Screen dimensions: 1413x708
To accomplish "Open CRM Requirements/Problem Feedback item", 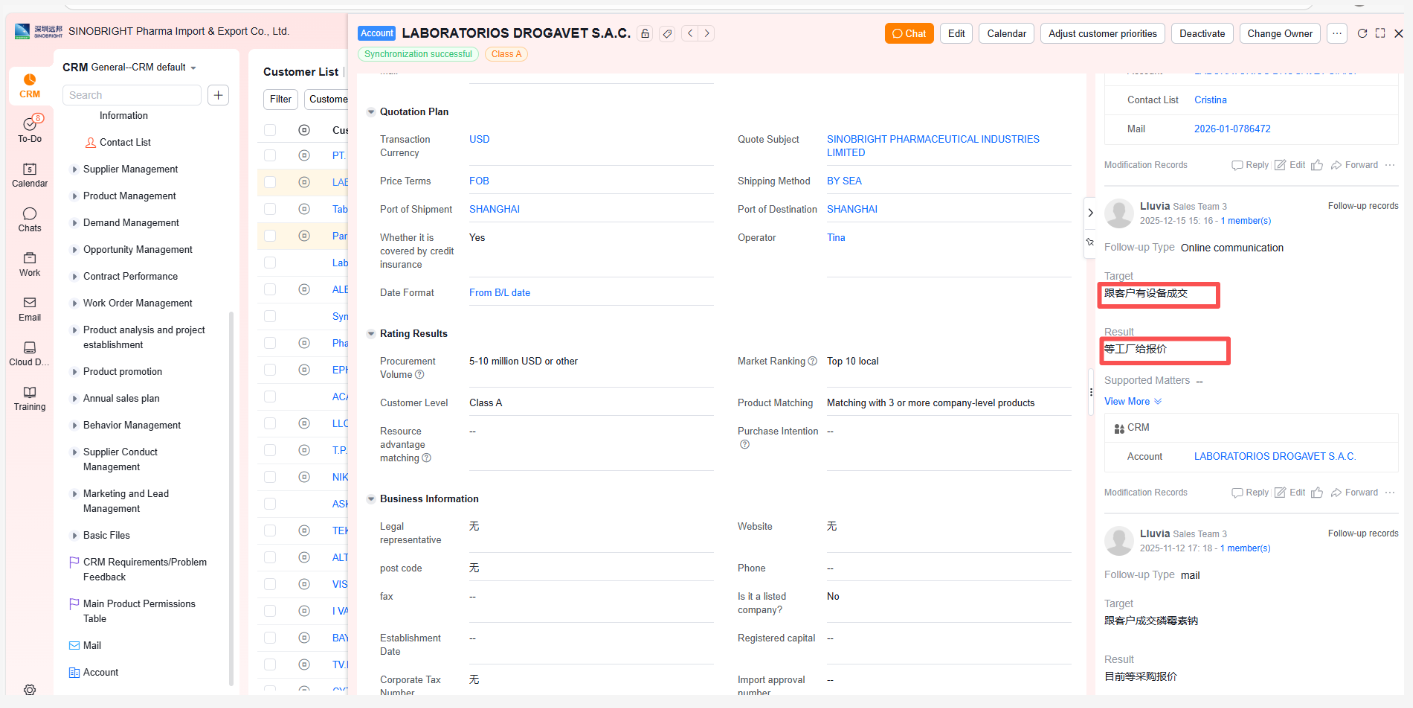I will pos(145,569).
